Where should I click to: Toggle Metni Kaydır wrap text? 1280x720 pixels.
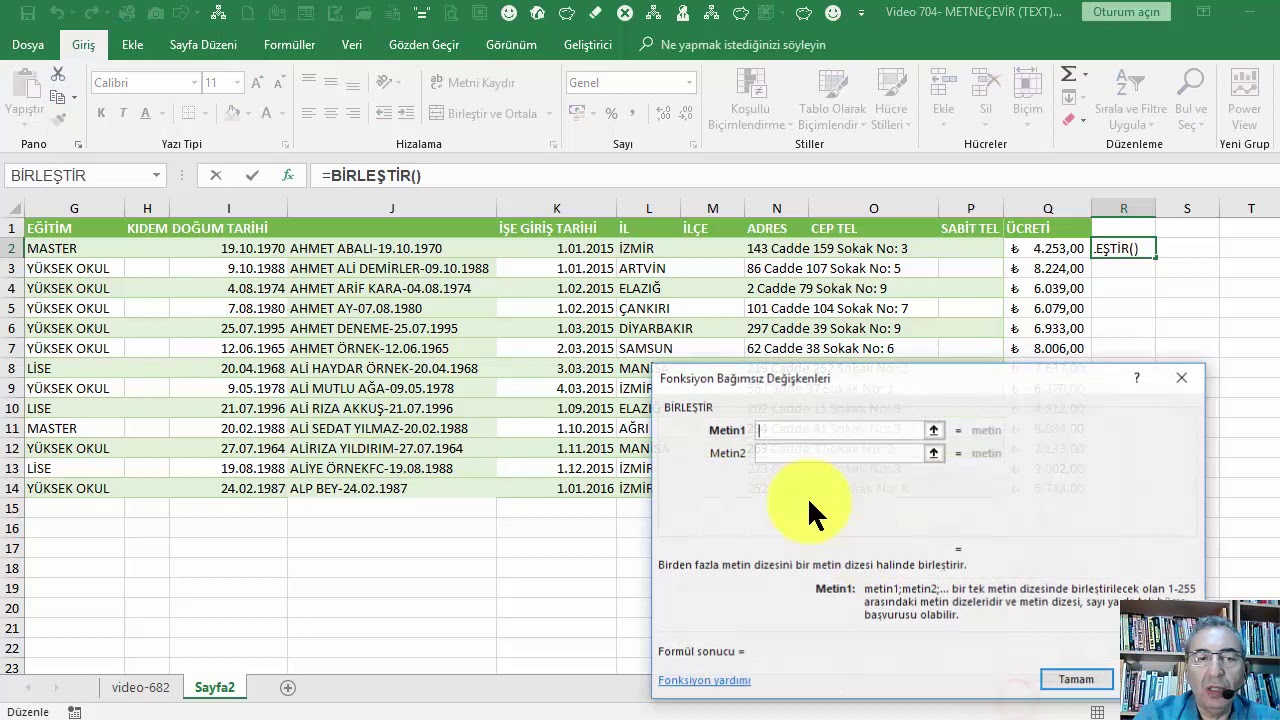pyautogui.click(x=473, y=83)
